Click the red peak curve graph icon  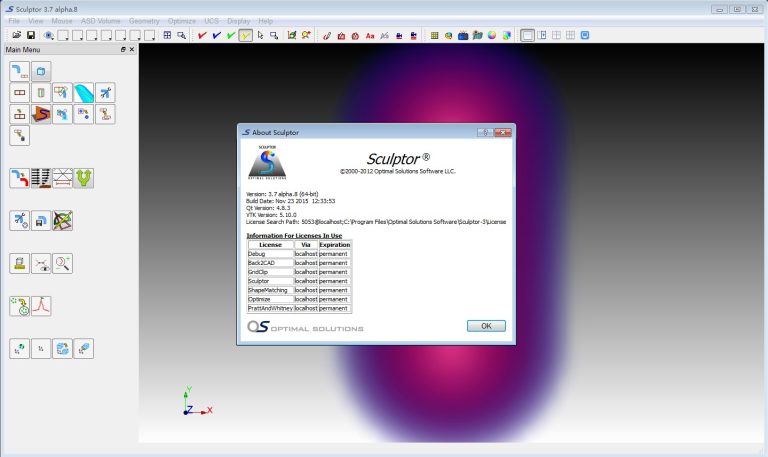click(41, 306)
